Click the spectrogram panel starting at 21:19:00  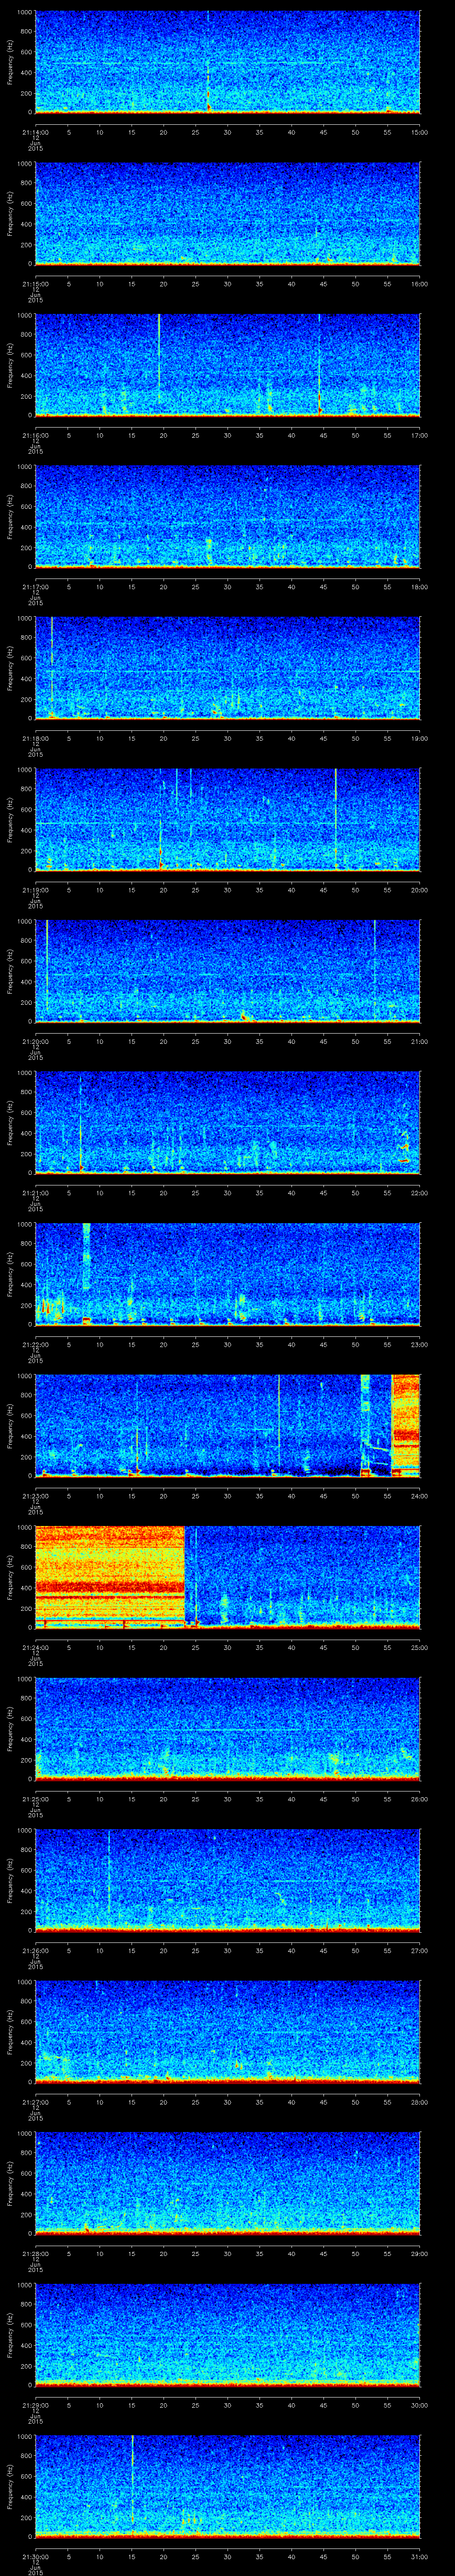click(227, 820)
